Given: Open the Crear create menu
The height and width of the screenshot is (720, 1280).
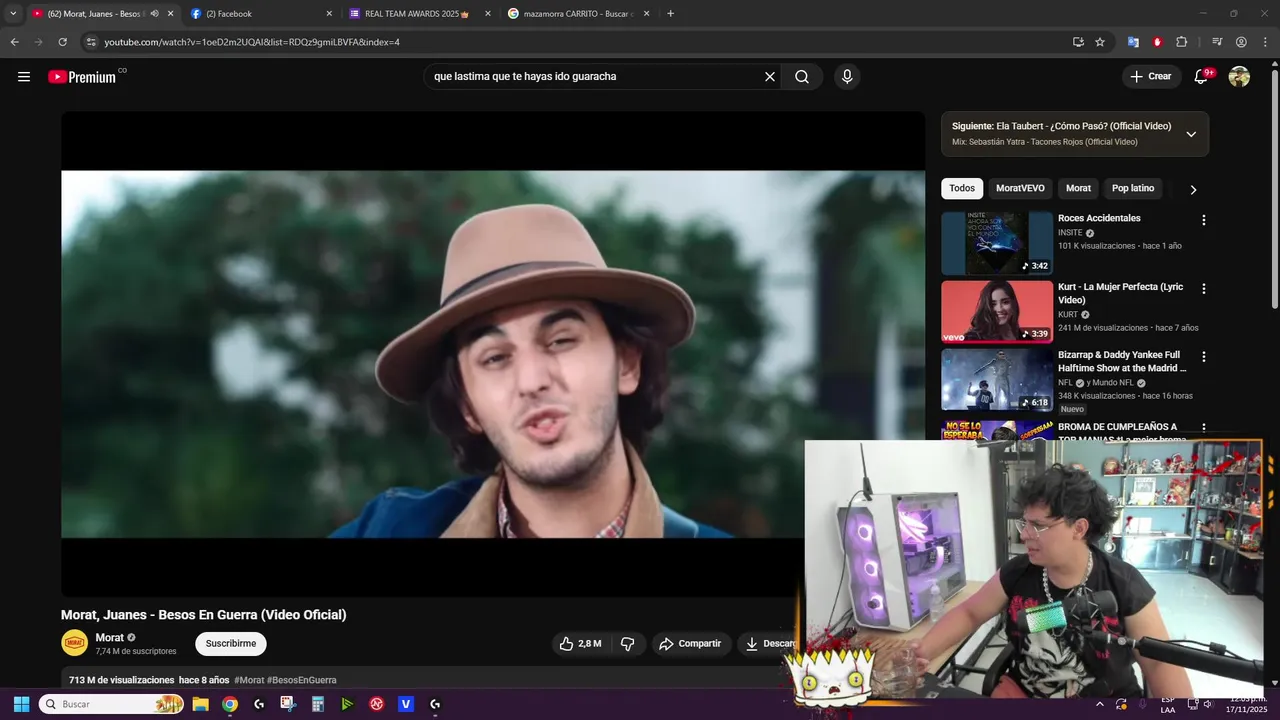Looking at the screenshot, I should [1151, 77].
